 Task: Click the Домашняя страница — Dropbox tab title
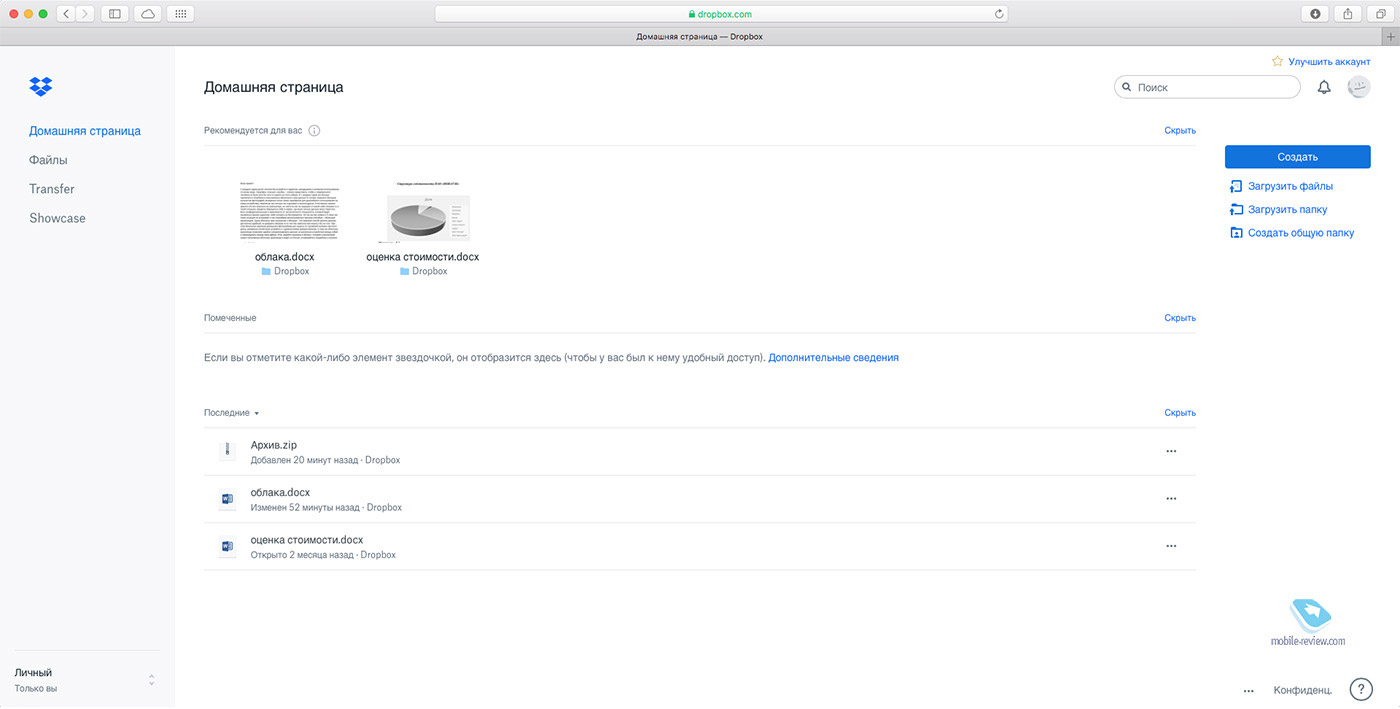coord(700,37)
